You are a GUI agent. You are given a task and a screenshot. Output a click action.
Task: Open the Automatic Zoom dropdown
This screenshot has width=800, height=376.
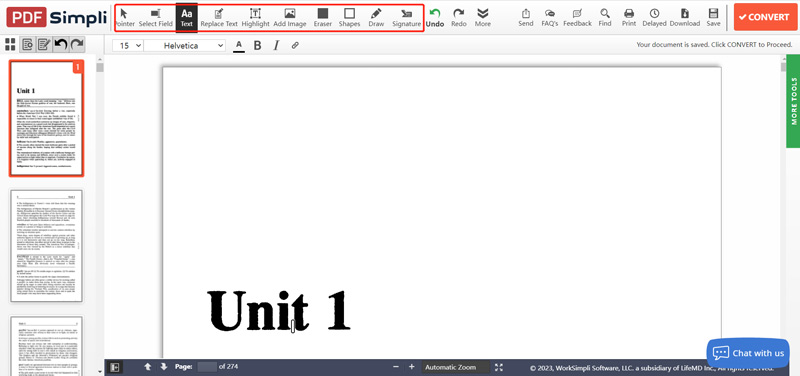[456, 367]
